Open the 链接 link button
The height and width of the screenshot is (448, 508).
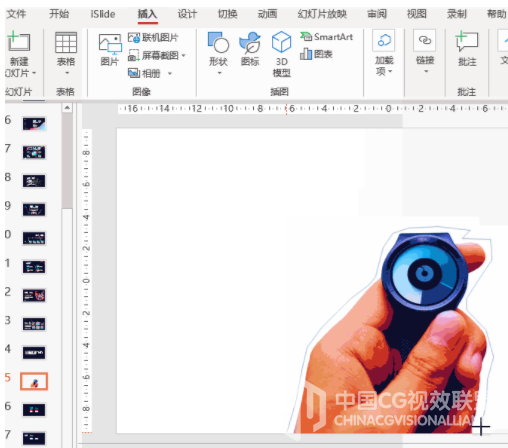(x=425, y=40)
